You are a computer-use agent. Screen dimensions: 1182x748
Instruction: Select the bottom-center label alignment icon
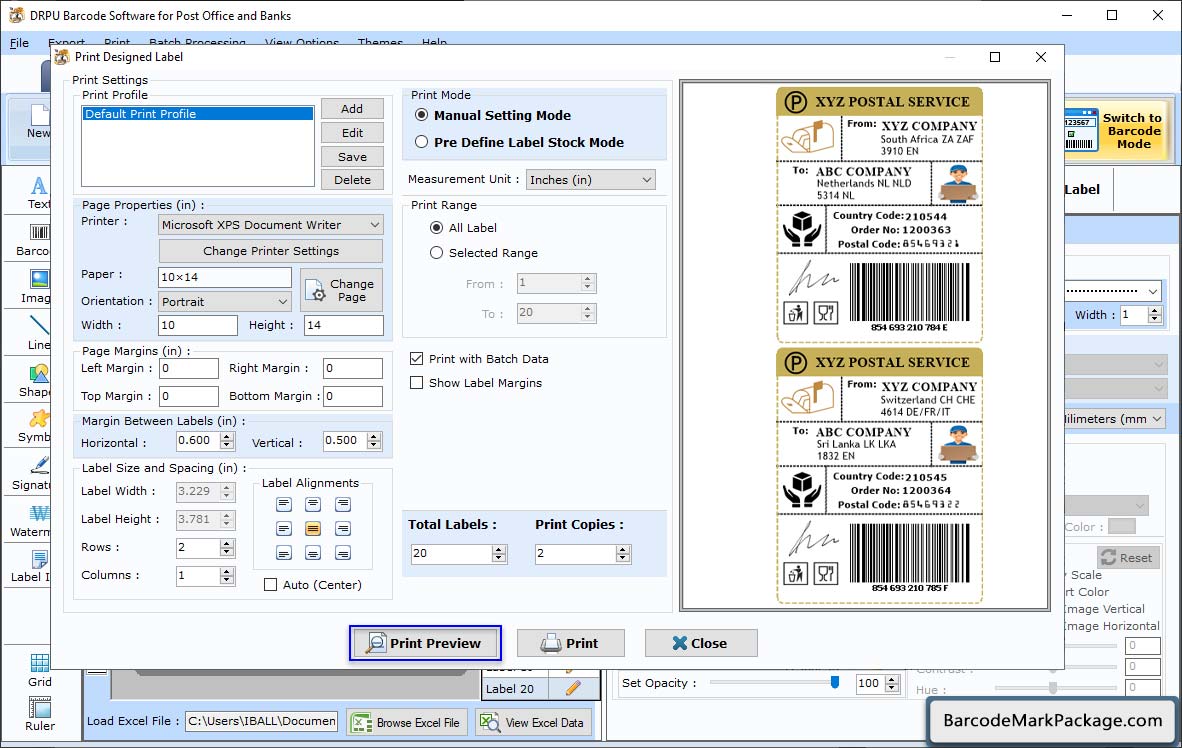313,553
